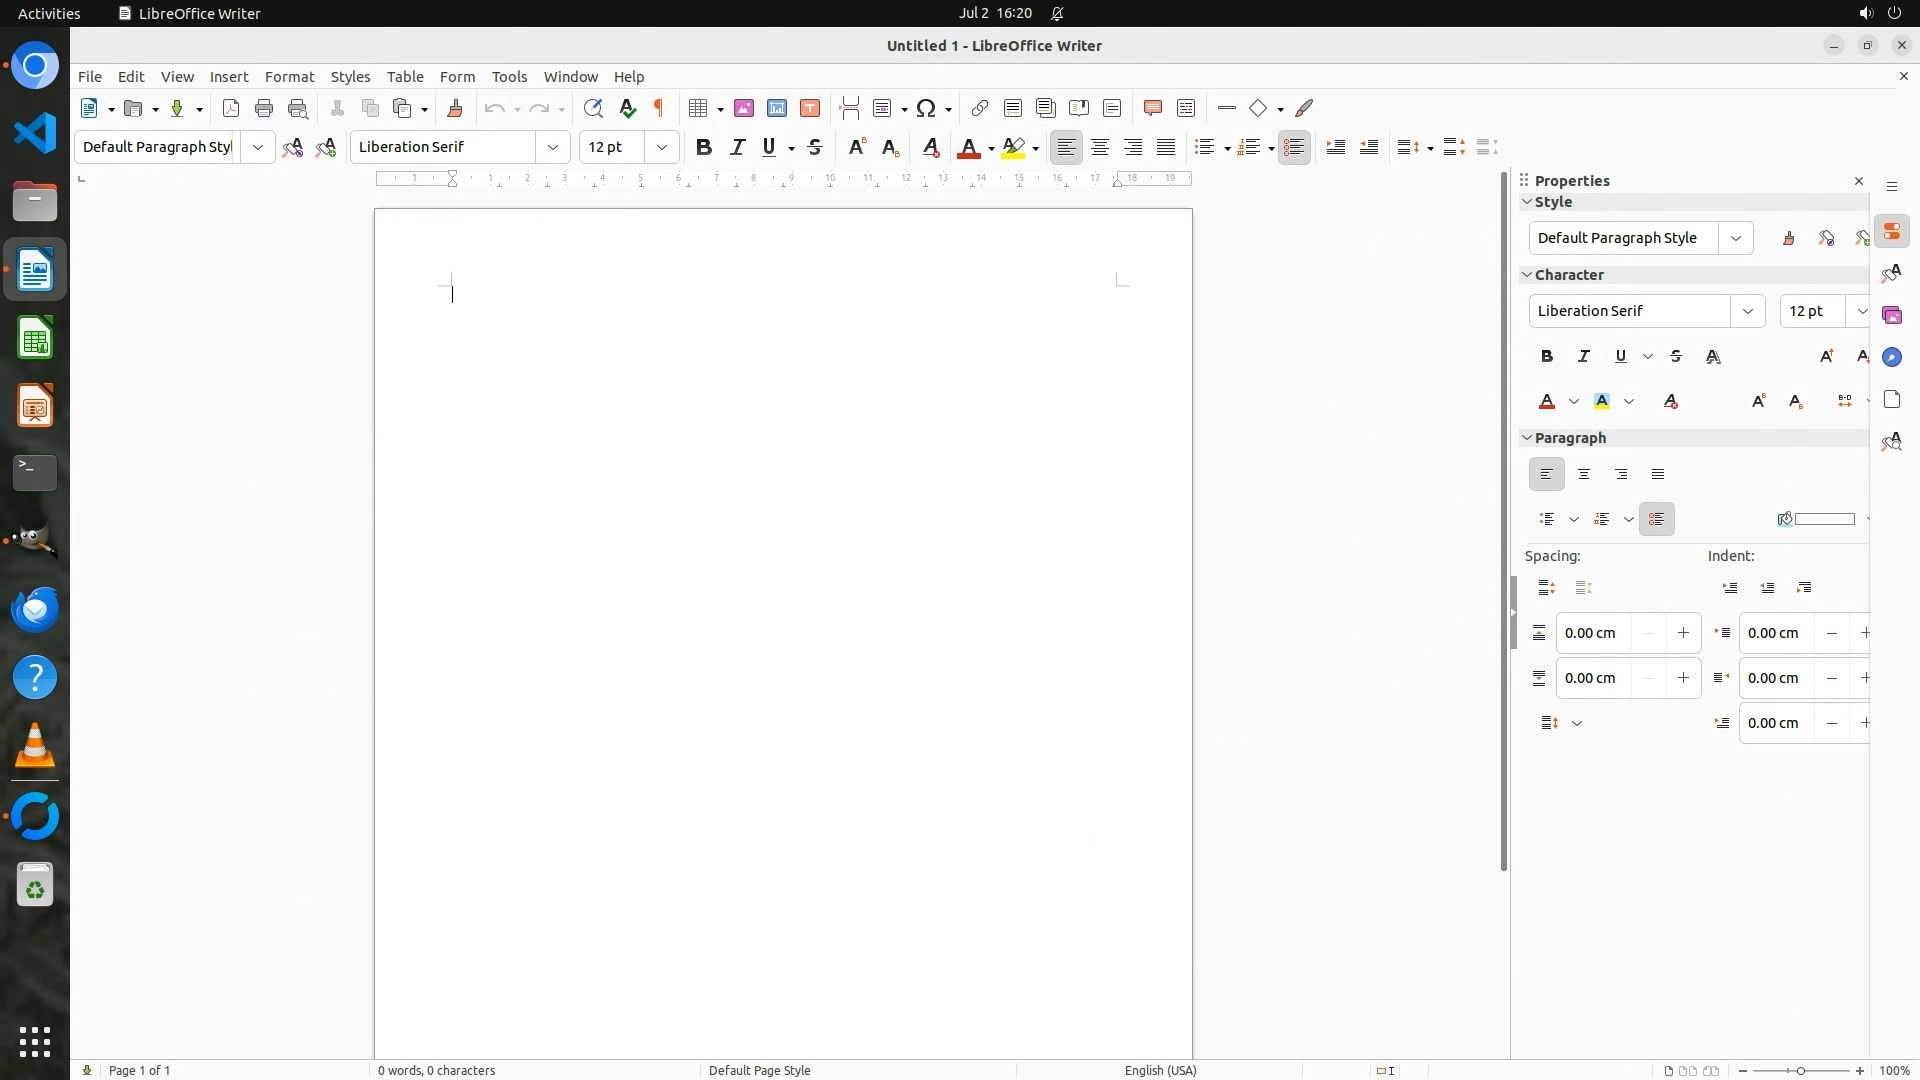Open the Font Name dropdown in the toolbar
The image size is (1920, 1080).
point(553,147)
